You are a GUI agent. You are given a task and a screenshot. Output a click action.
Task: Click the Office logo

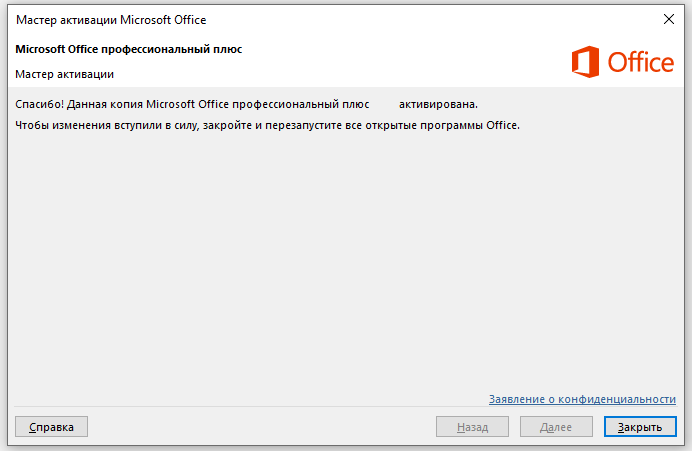point(623,62)
